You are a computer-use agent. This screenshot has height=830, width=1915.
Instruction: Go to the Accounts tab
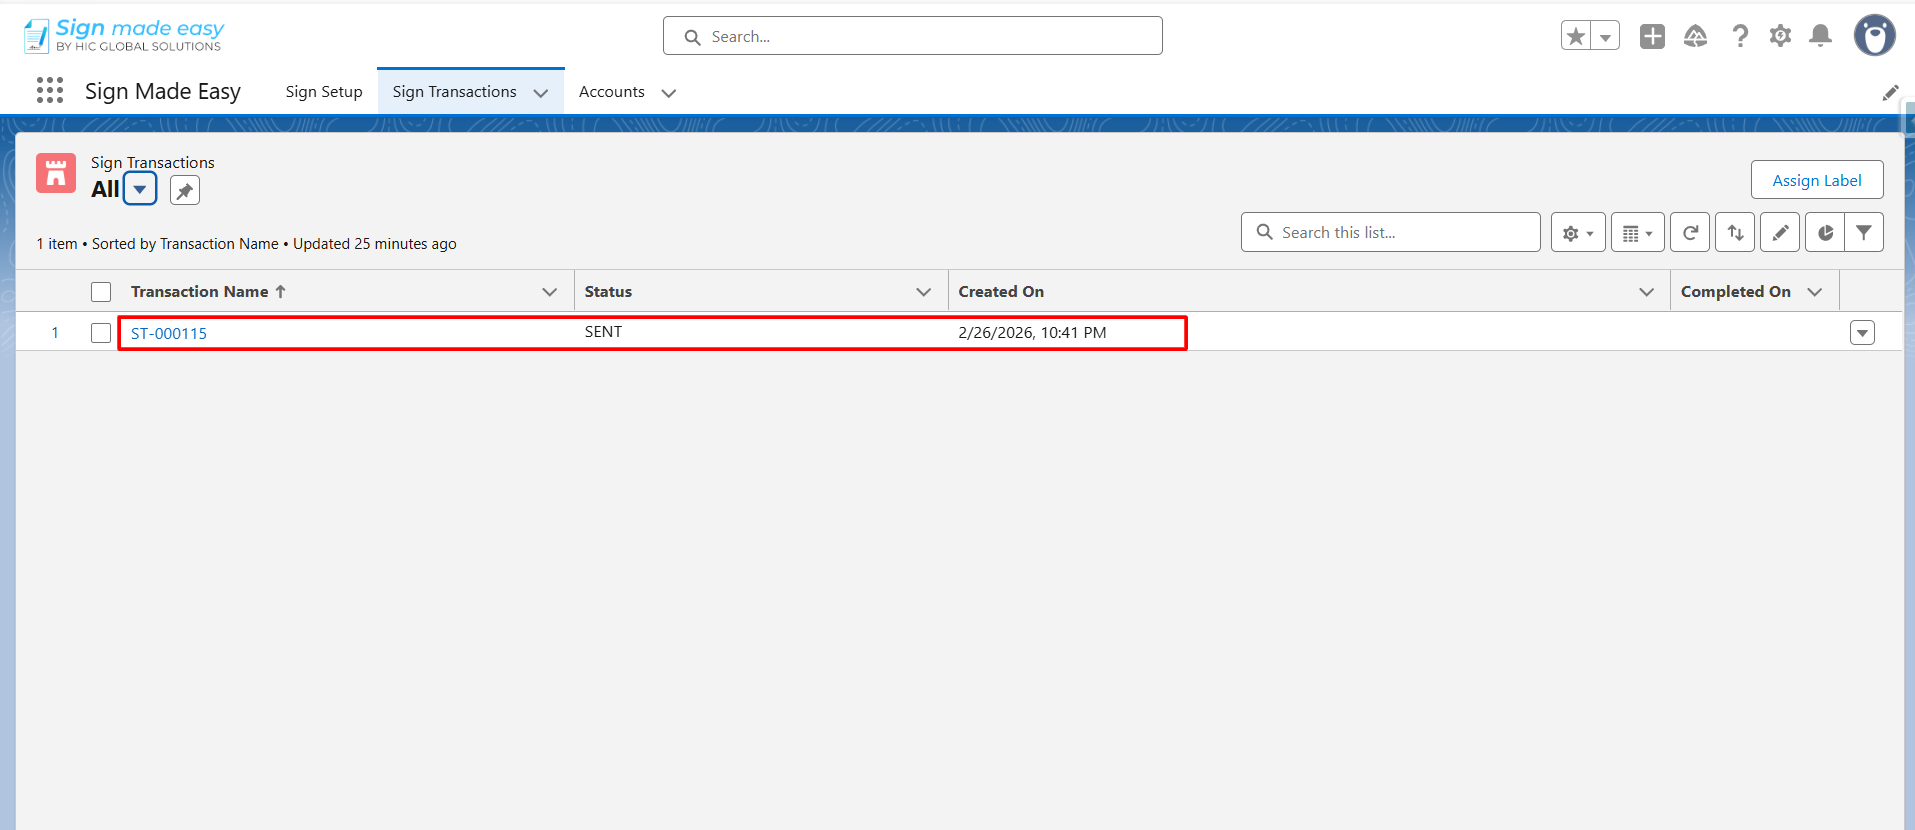[611, 92]
